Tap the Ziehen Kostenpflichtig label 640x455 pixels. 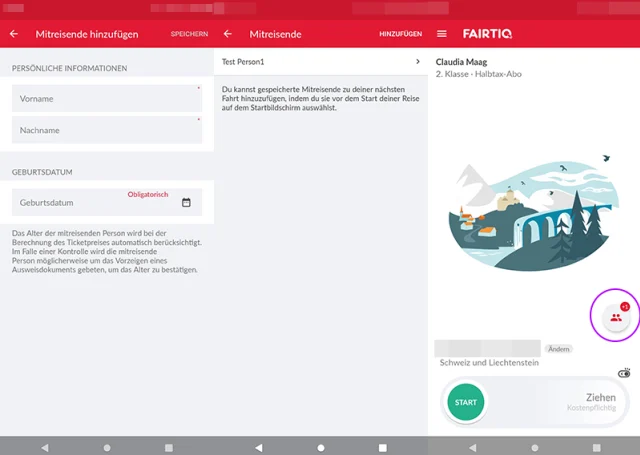[591, 402]
